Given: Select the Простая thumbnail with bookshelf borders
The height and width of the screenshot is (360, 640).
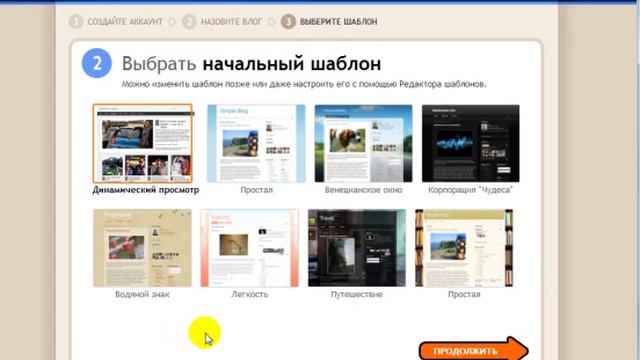Looking at the screenshot, I should click(464, 248).
